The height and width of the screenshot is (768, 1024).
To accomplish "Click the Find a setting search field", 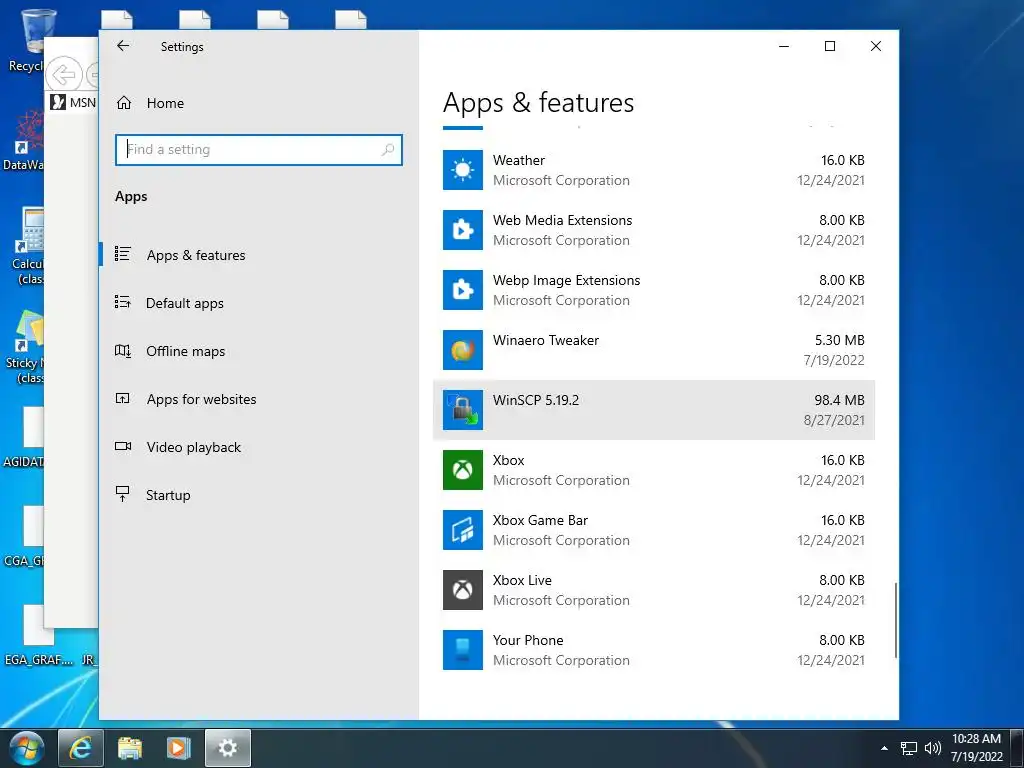I will 259,150.
